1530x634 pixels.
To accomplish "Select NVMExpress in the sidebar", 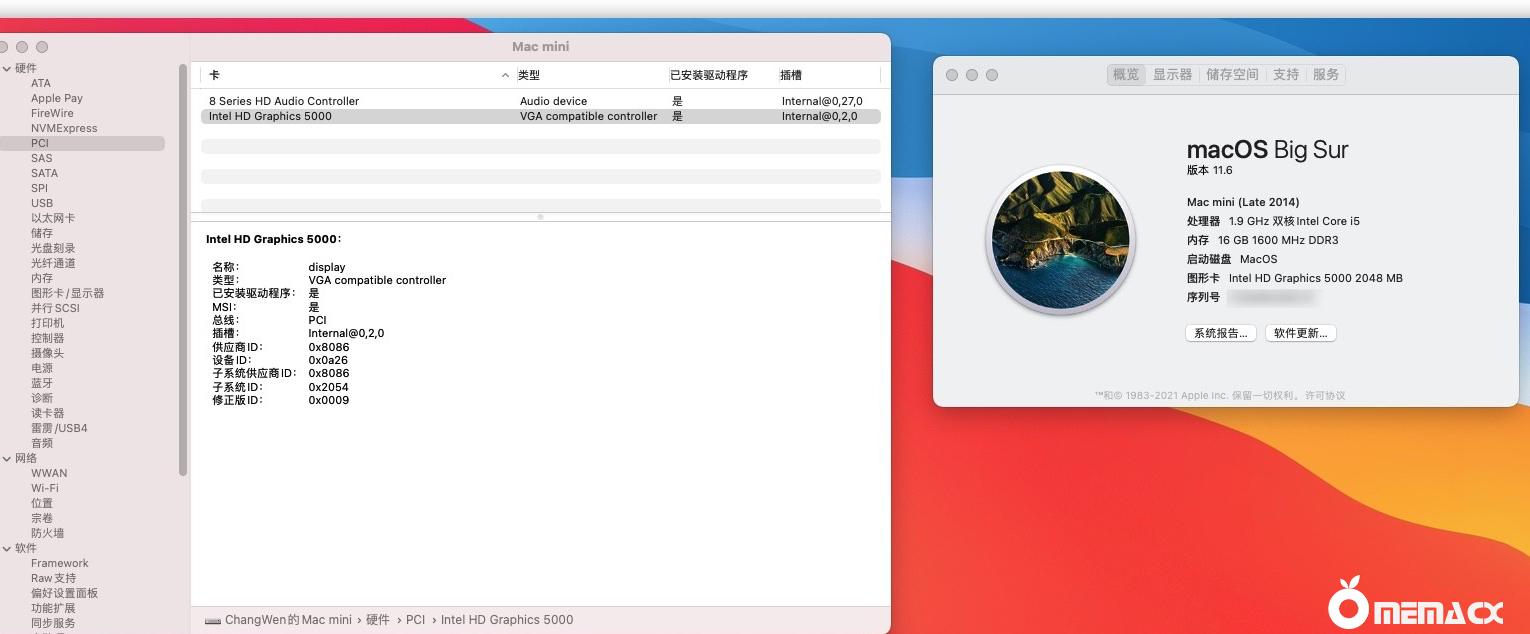I will (64, 128).
